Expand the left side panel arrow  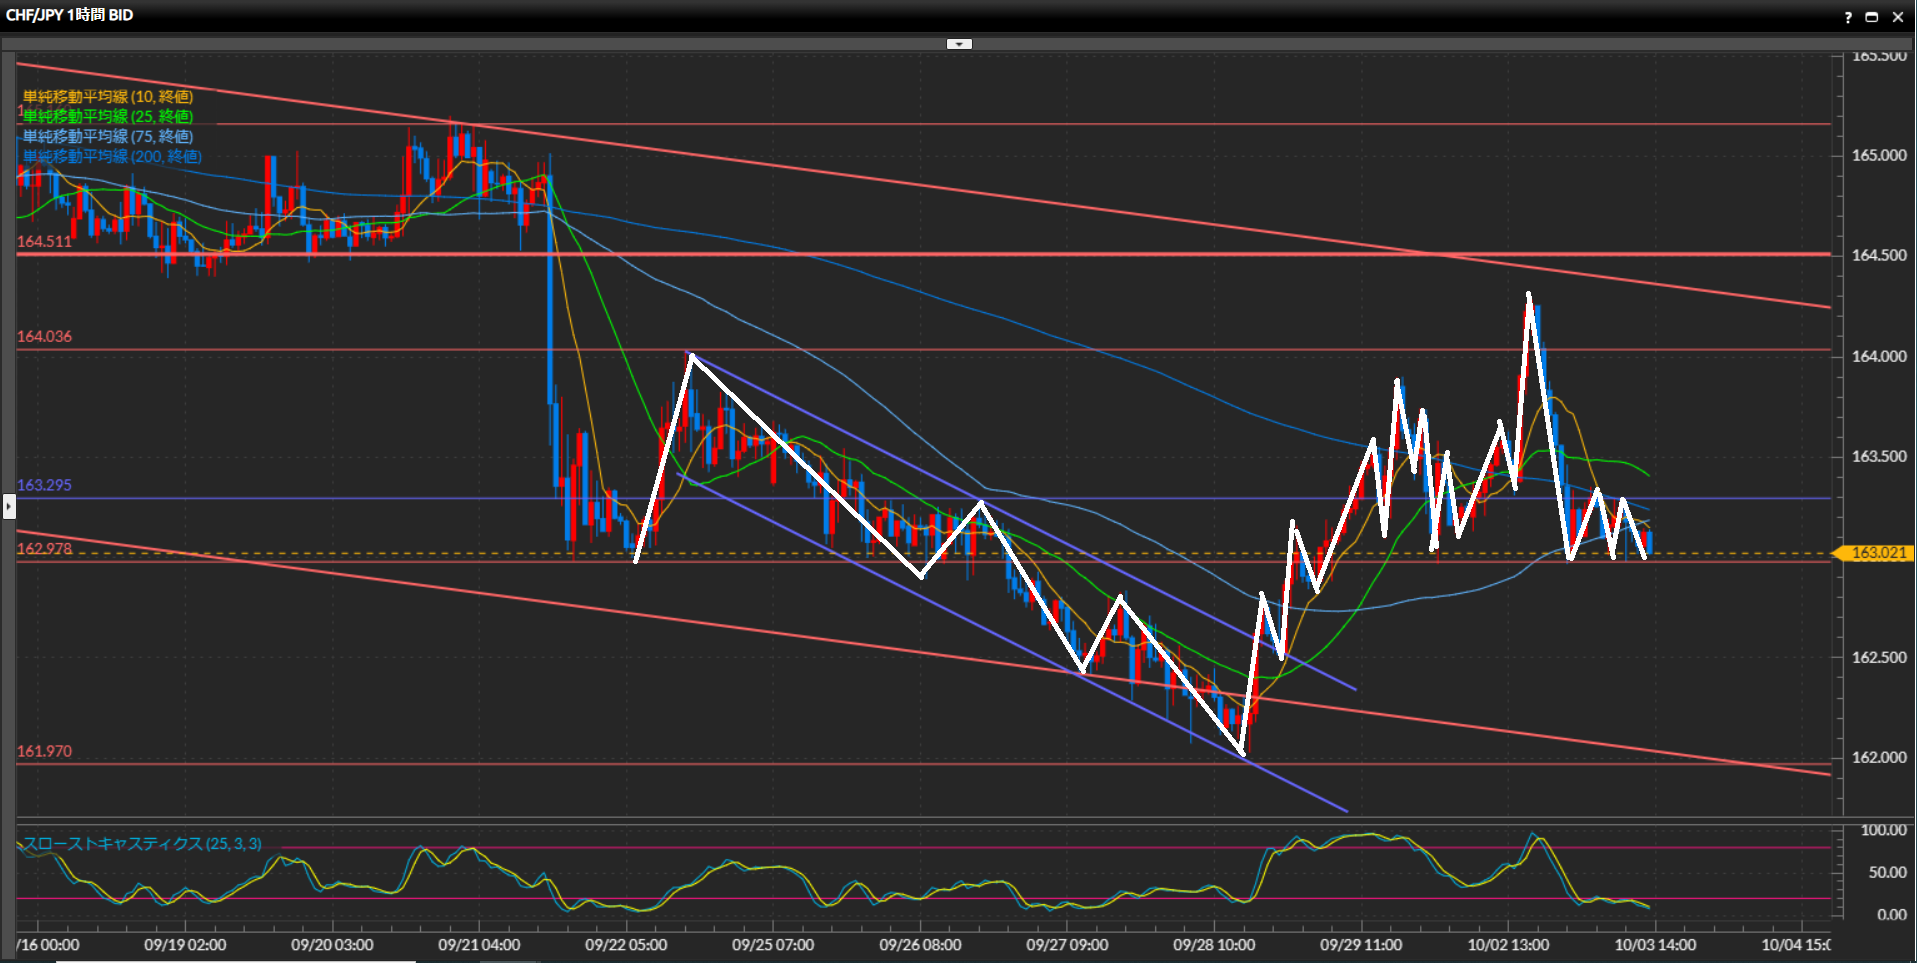(9, 507)
